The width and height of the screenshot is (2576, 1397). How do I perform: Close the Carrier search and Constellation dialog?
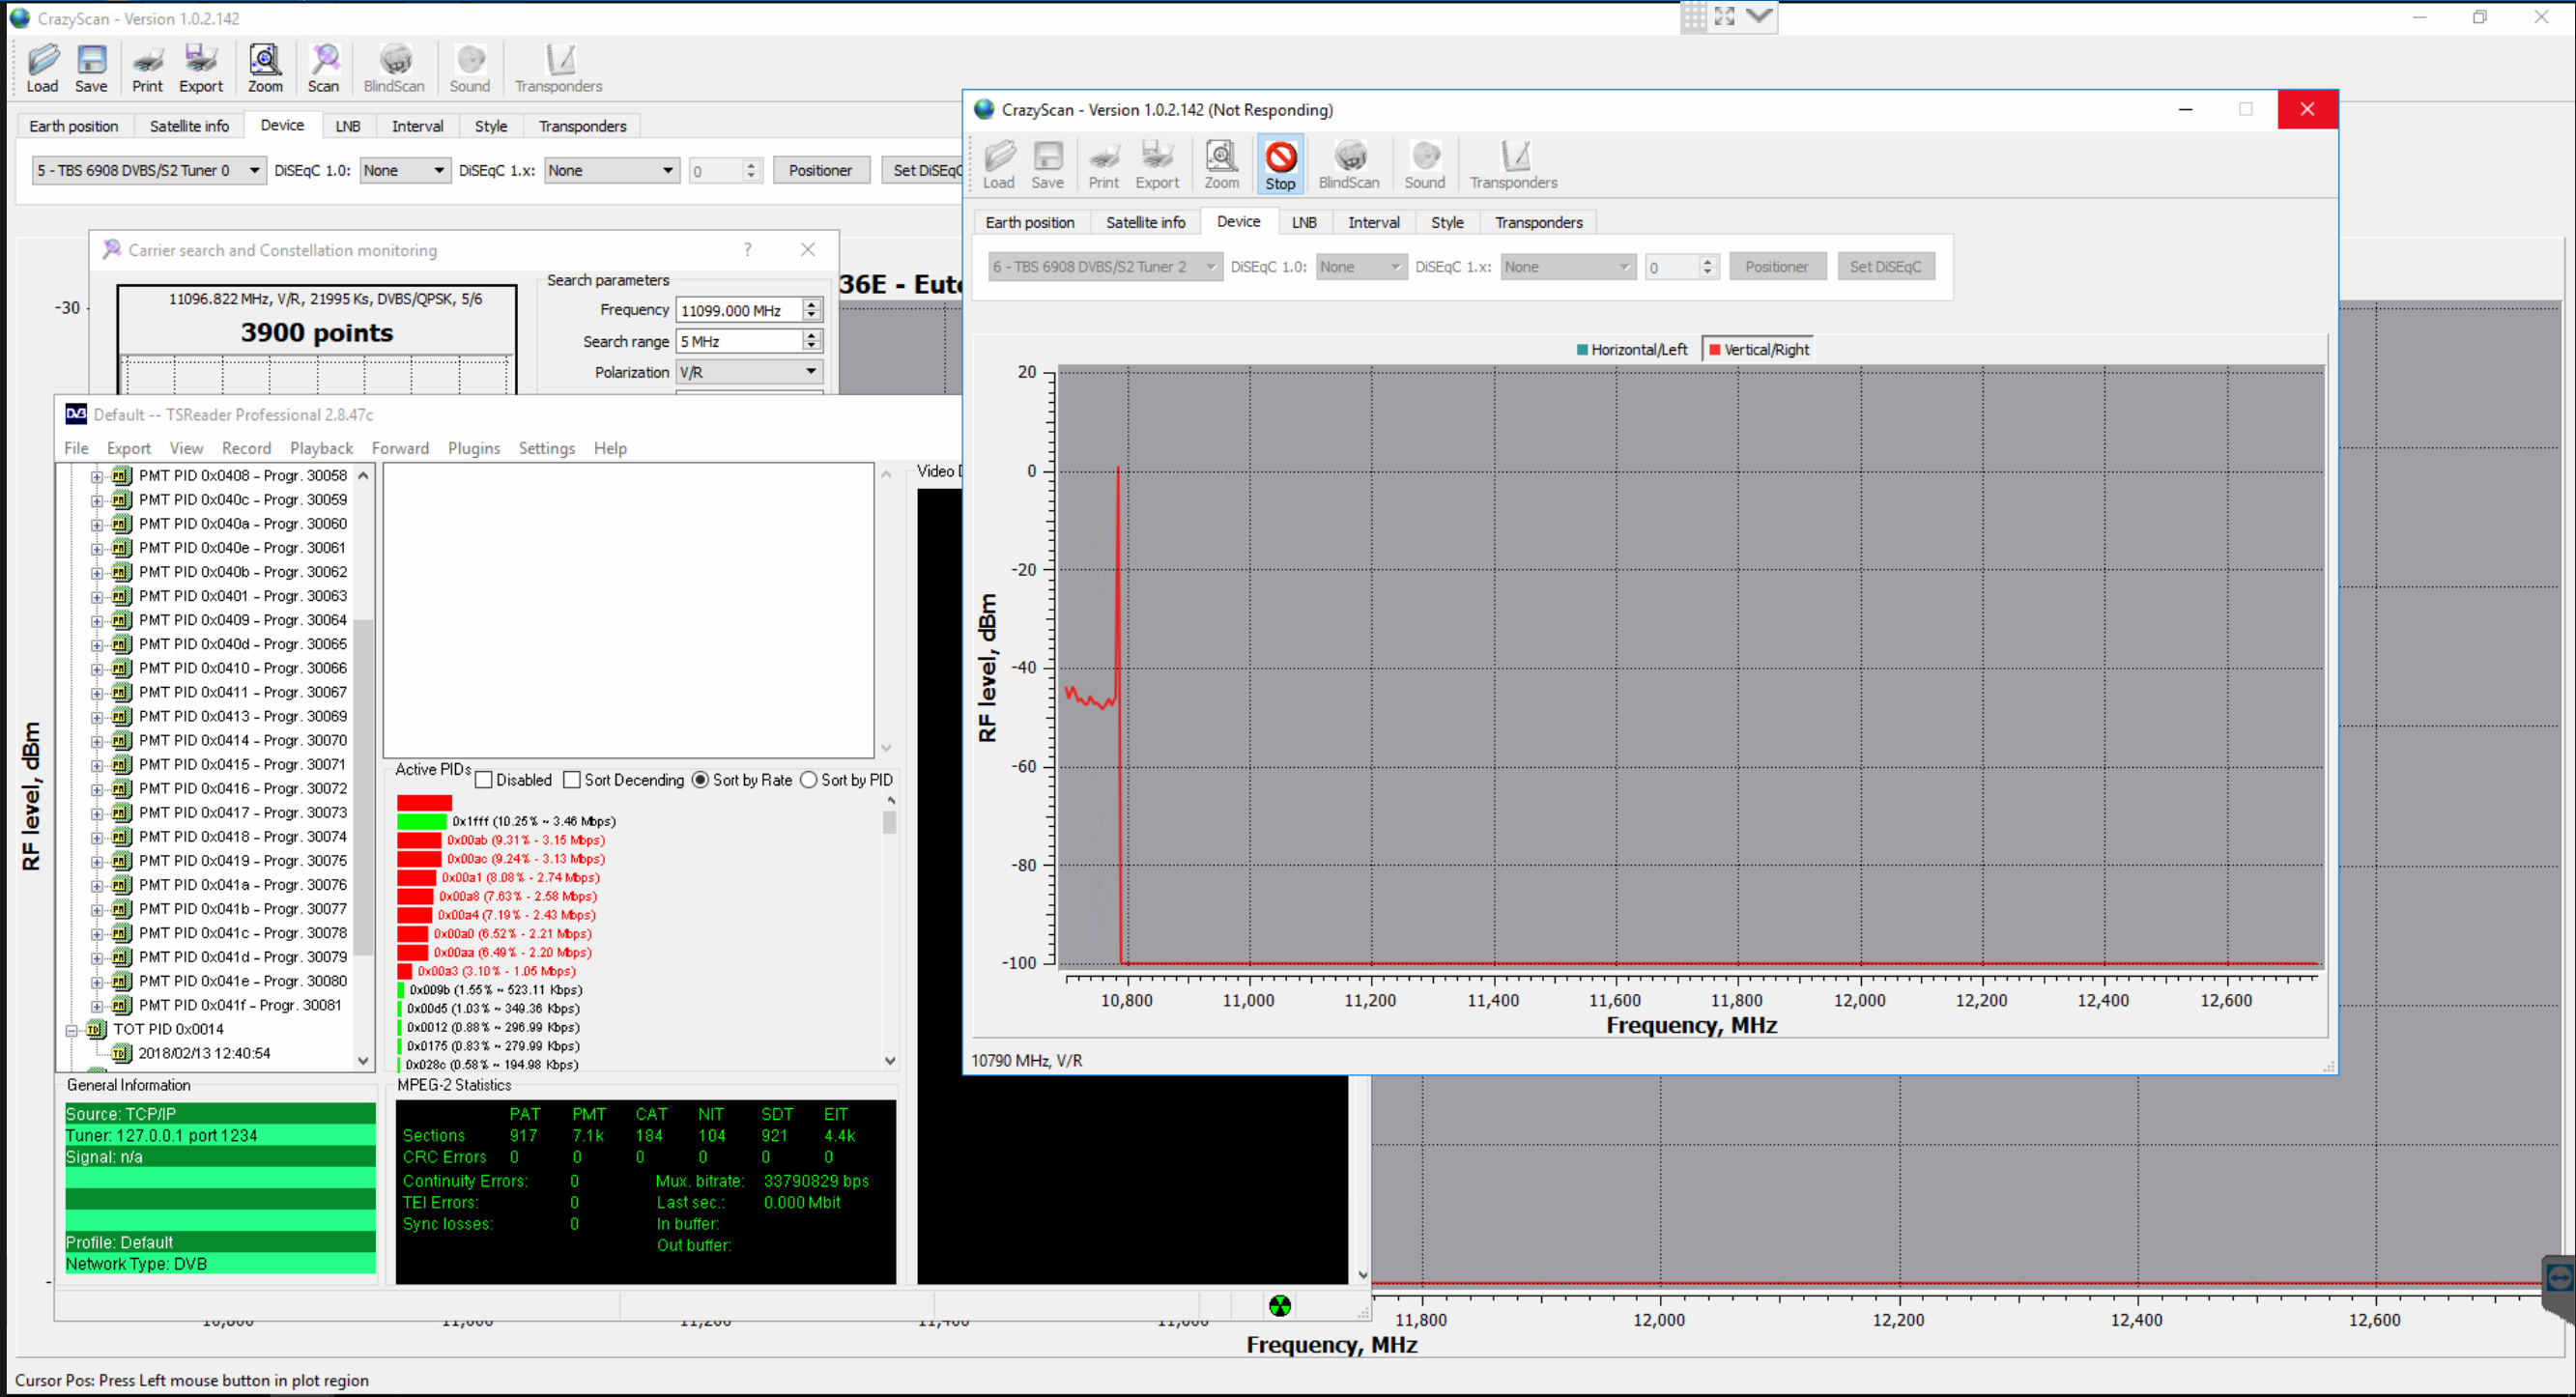[x=808, y=249]
